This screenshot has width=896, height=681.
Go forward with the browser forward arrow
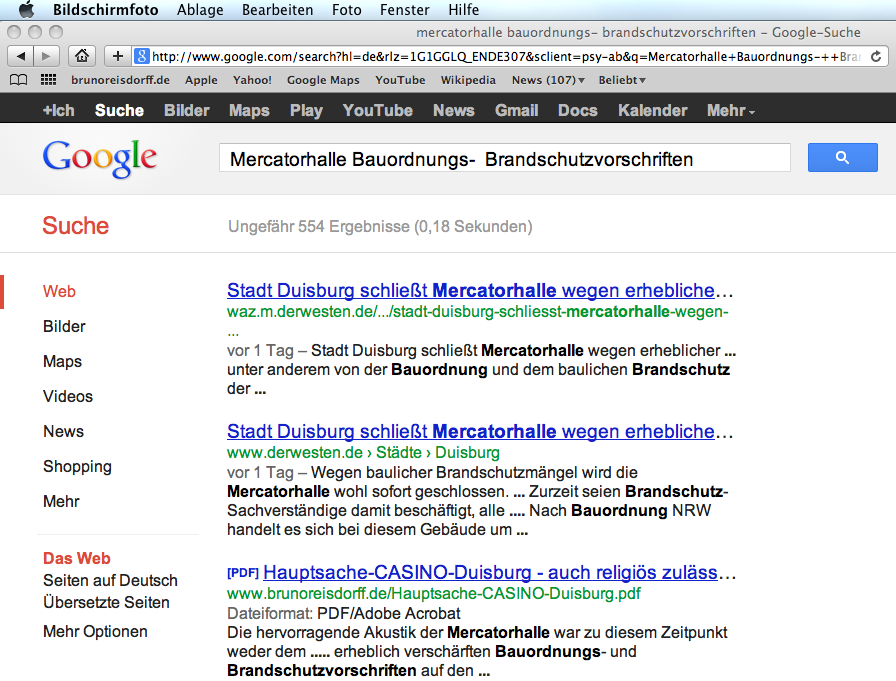pos(46,56)
